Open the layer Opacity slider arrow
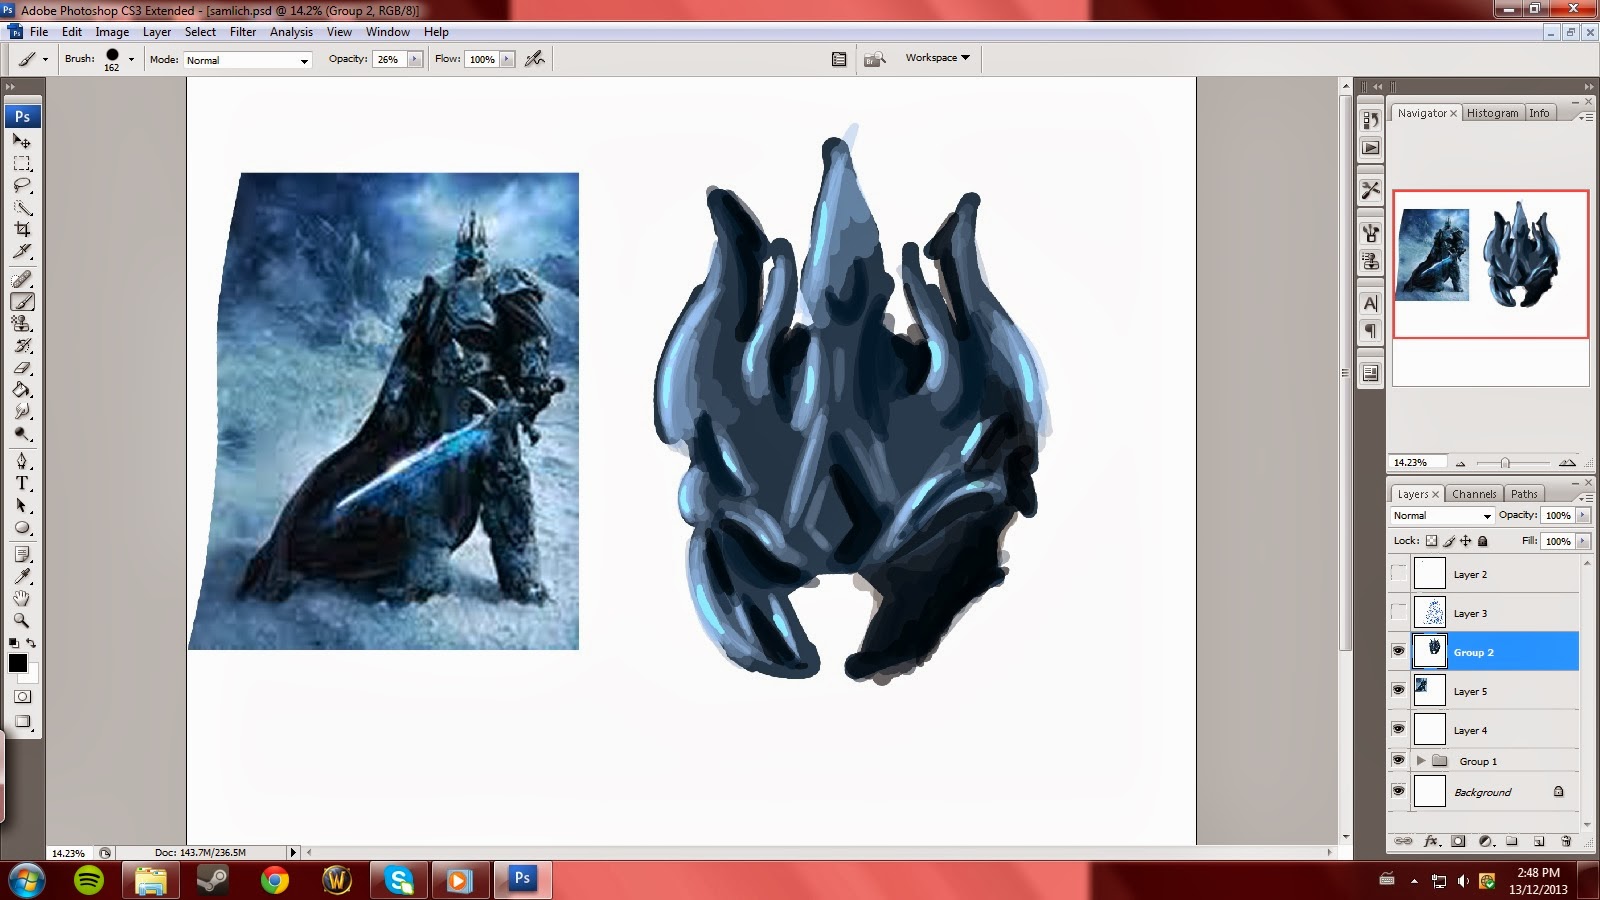Image resolution: width=1600 pixels, height=900 pixels. pyautogui.click(x=1582, y=515)
